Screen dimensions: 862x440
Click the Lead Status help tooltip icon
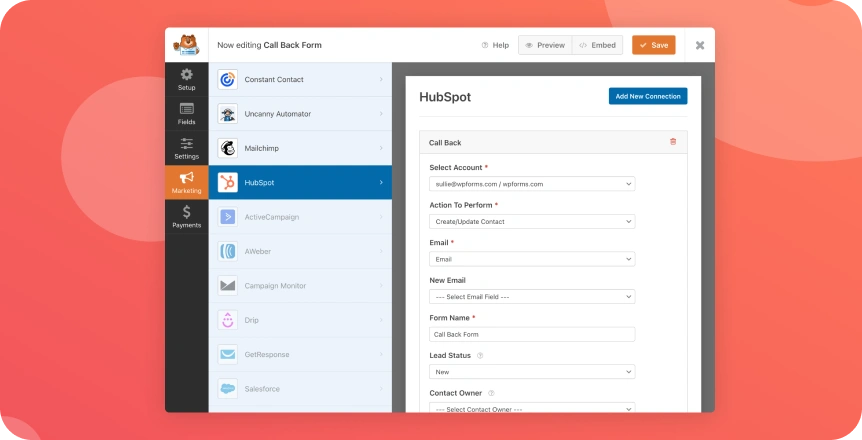[480, 356]
